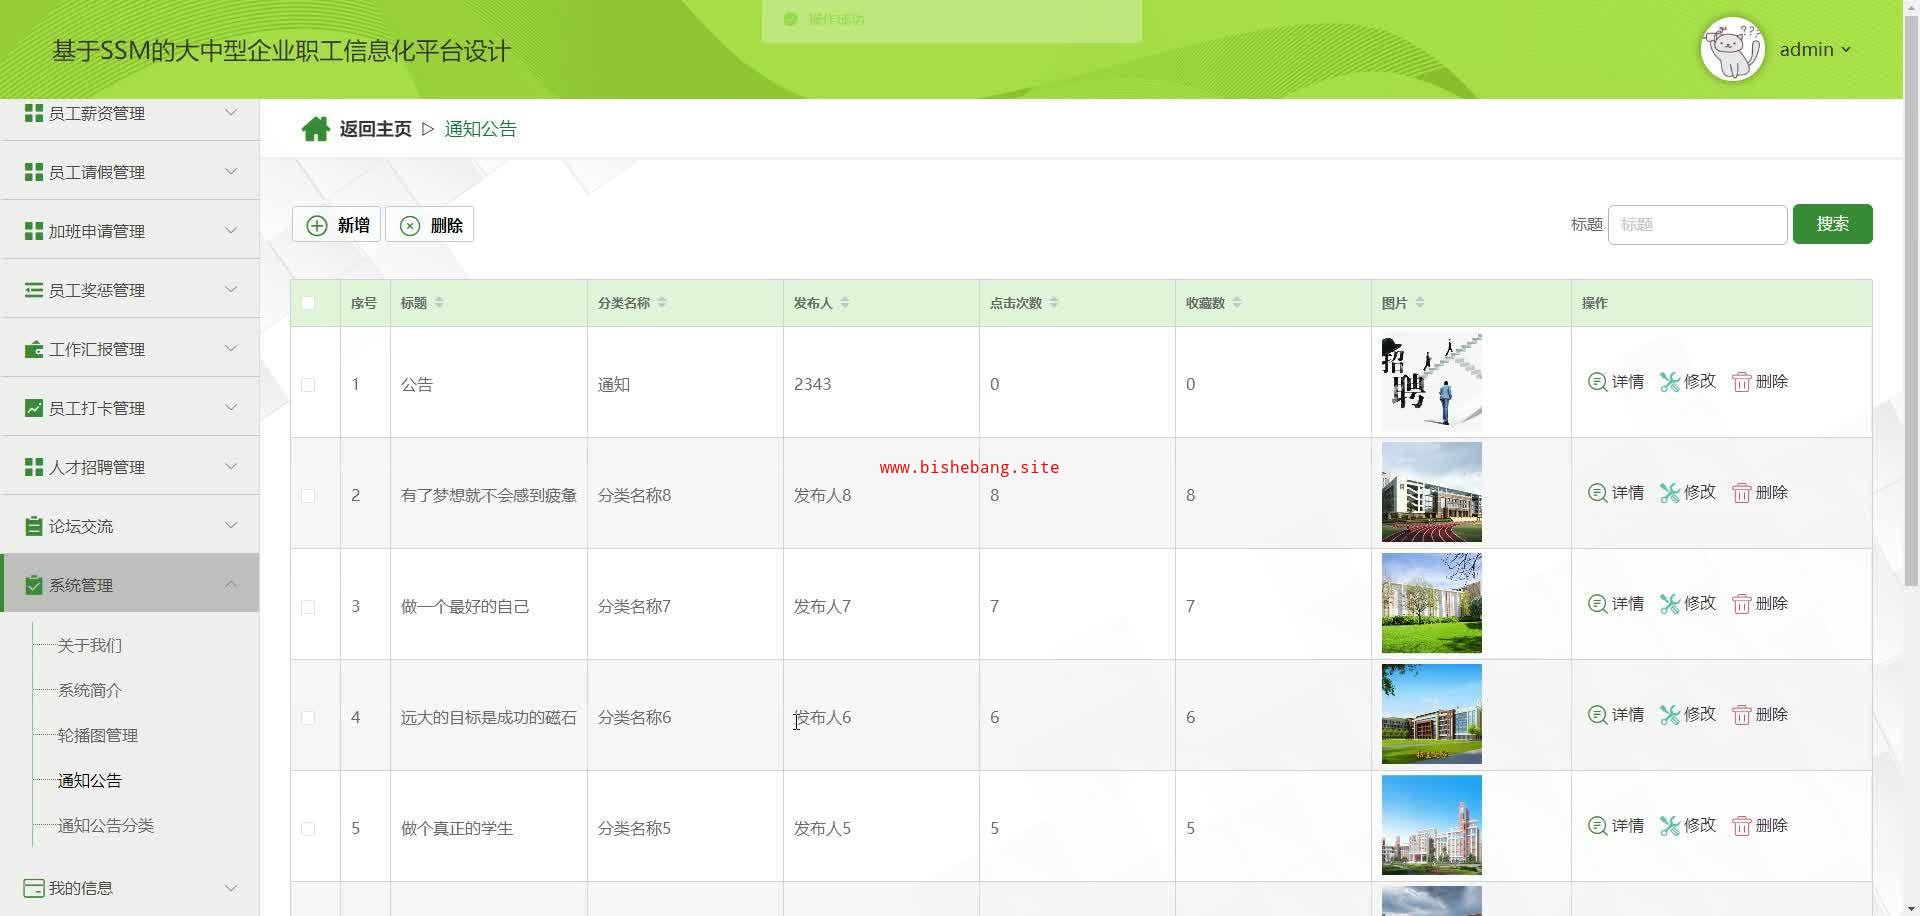
Task: Open 关于我们 in the sidebar
Action: click(x=90, y=646)
